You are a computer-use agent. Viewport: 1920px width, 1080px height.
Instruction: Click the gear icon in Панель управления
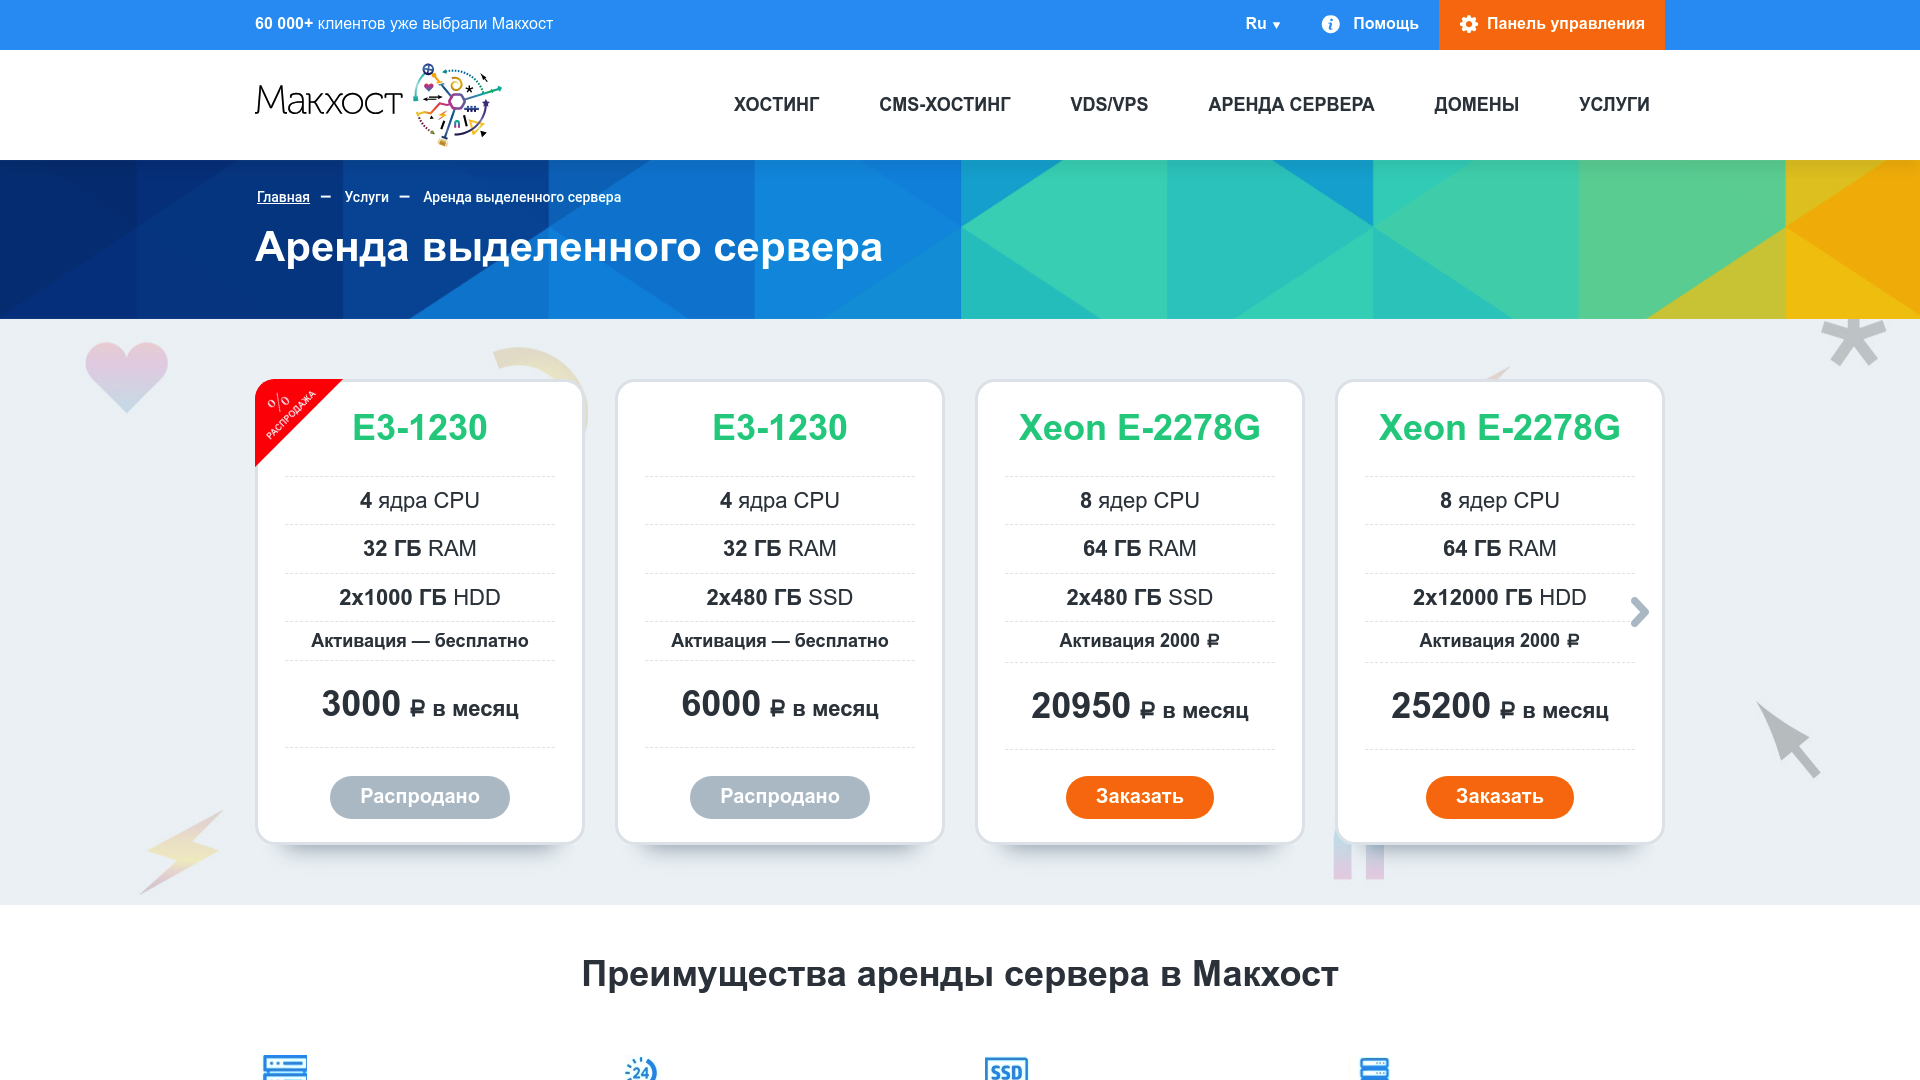(1468, 24)
